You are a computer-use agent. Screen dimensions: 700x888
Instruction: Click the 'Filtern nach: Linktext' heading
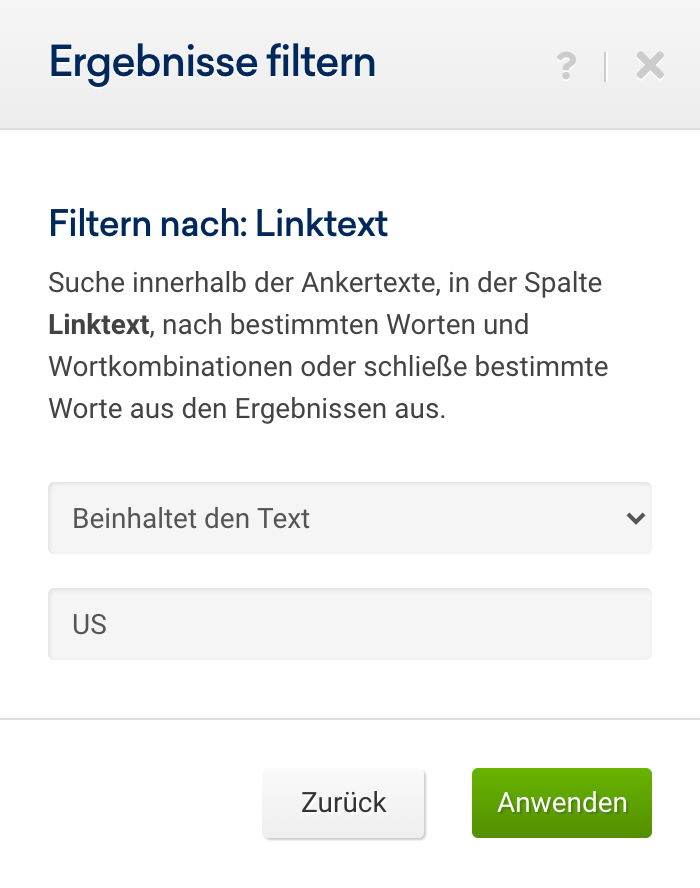pos(218,223)
